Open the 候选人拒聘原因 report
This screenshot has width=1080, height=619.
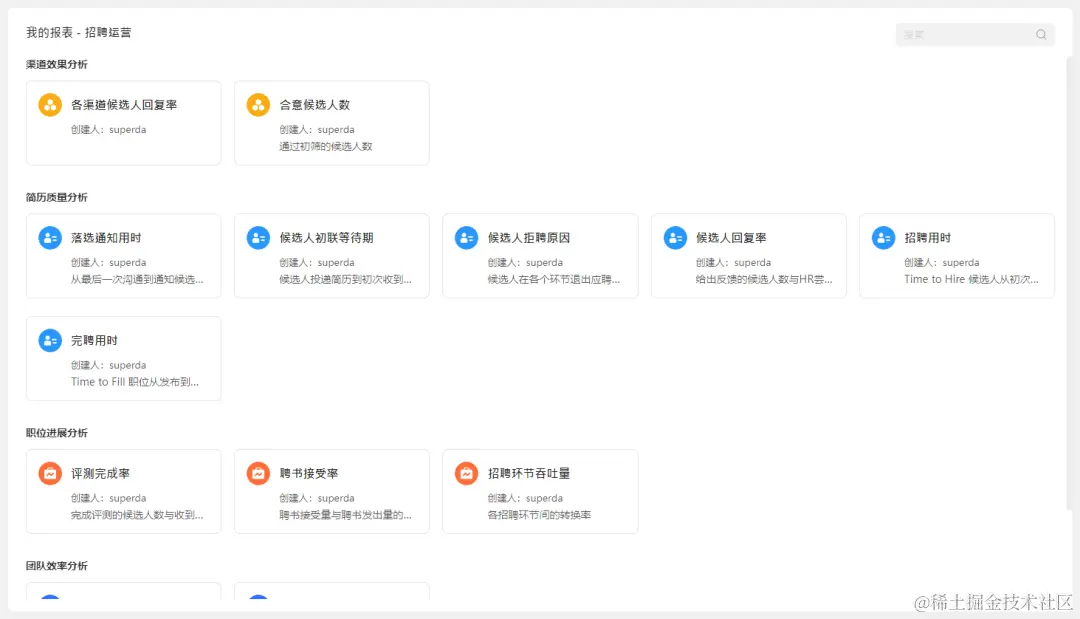point(540,255)
